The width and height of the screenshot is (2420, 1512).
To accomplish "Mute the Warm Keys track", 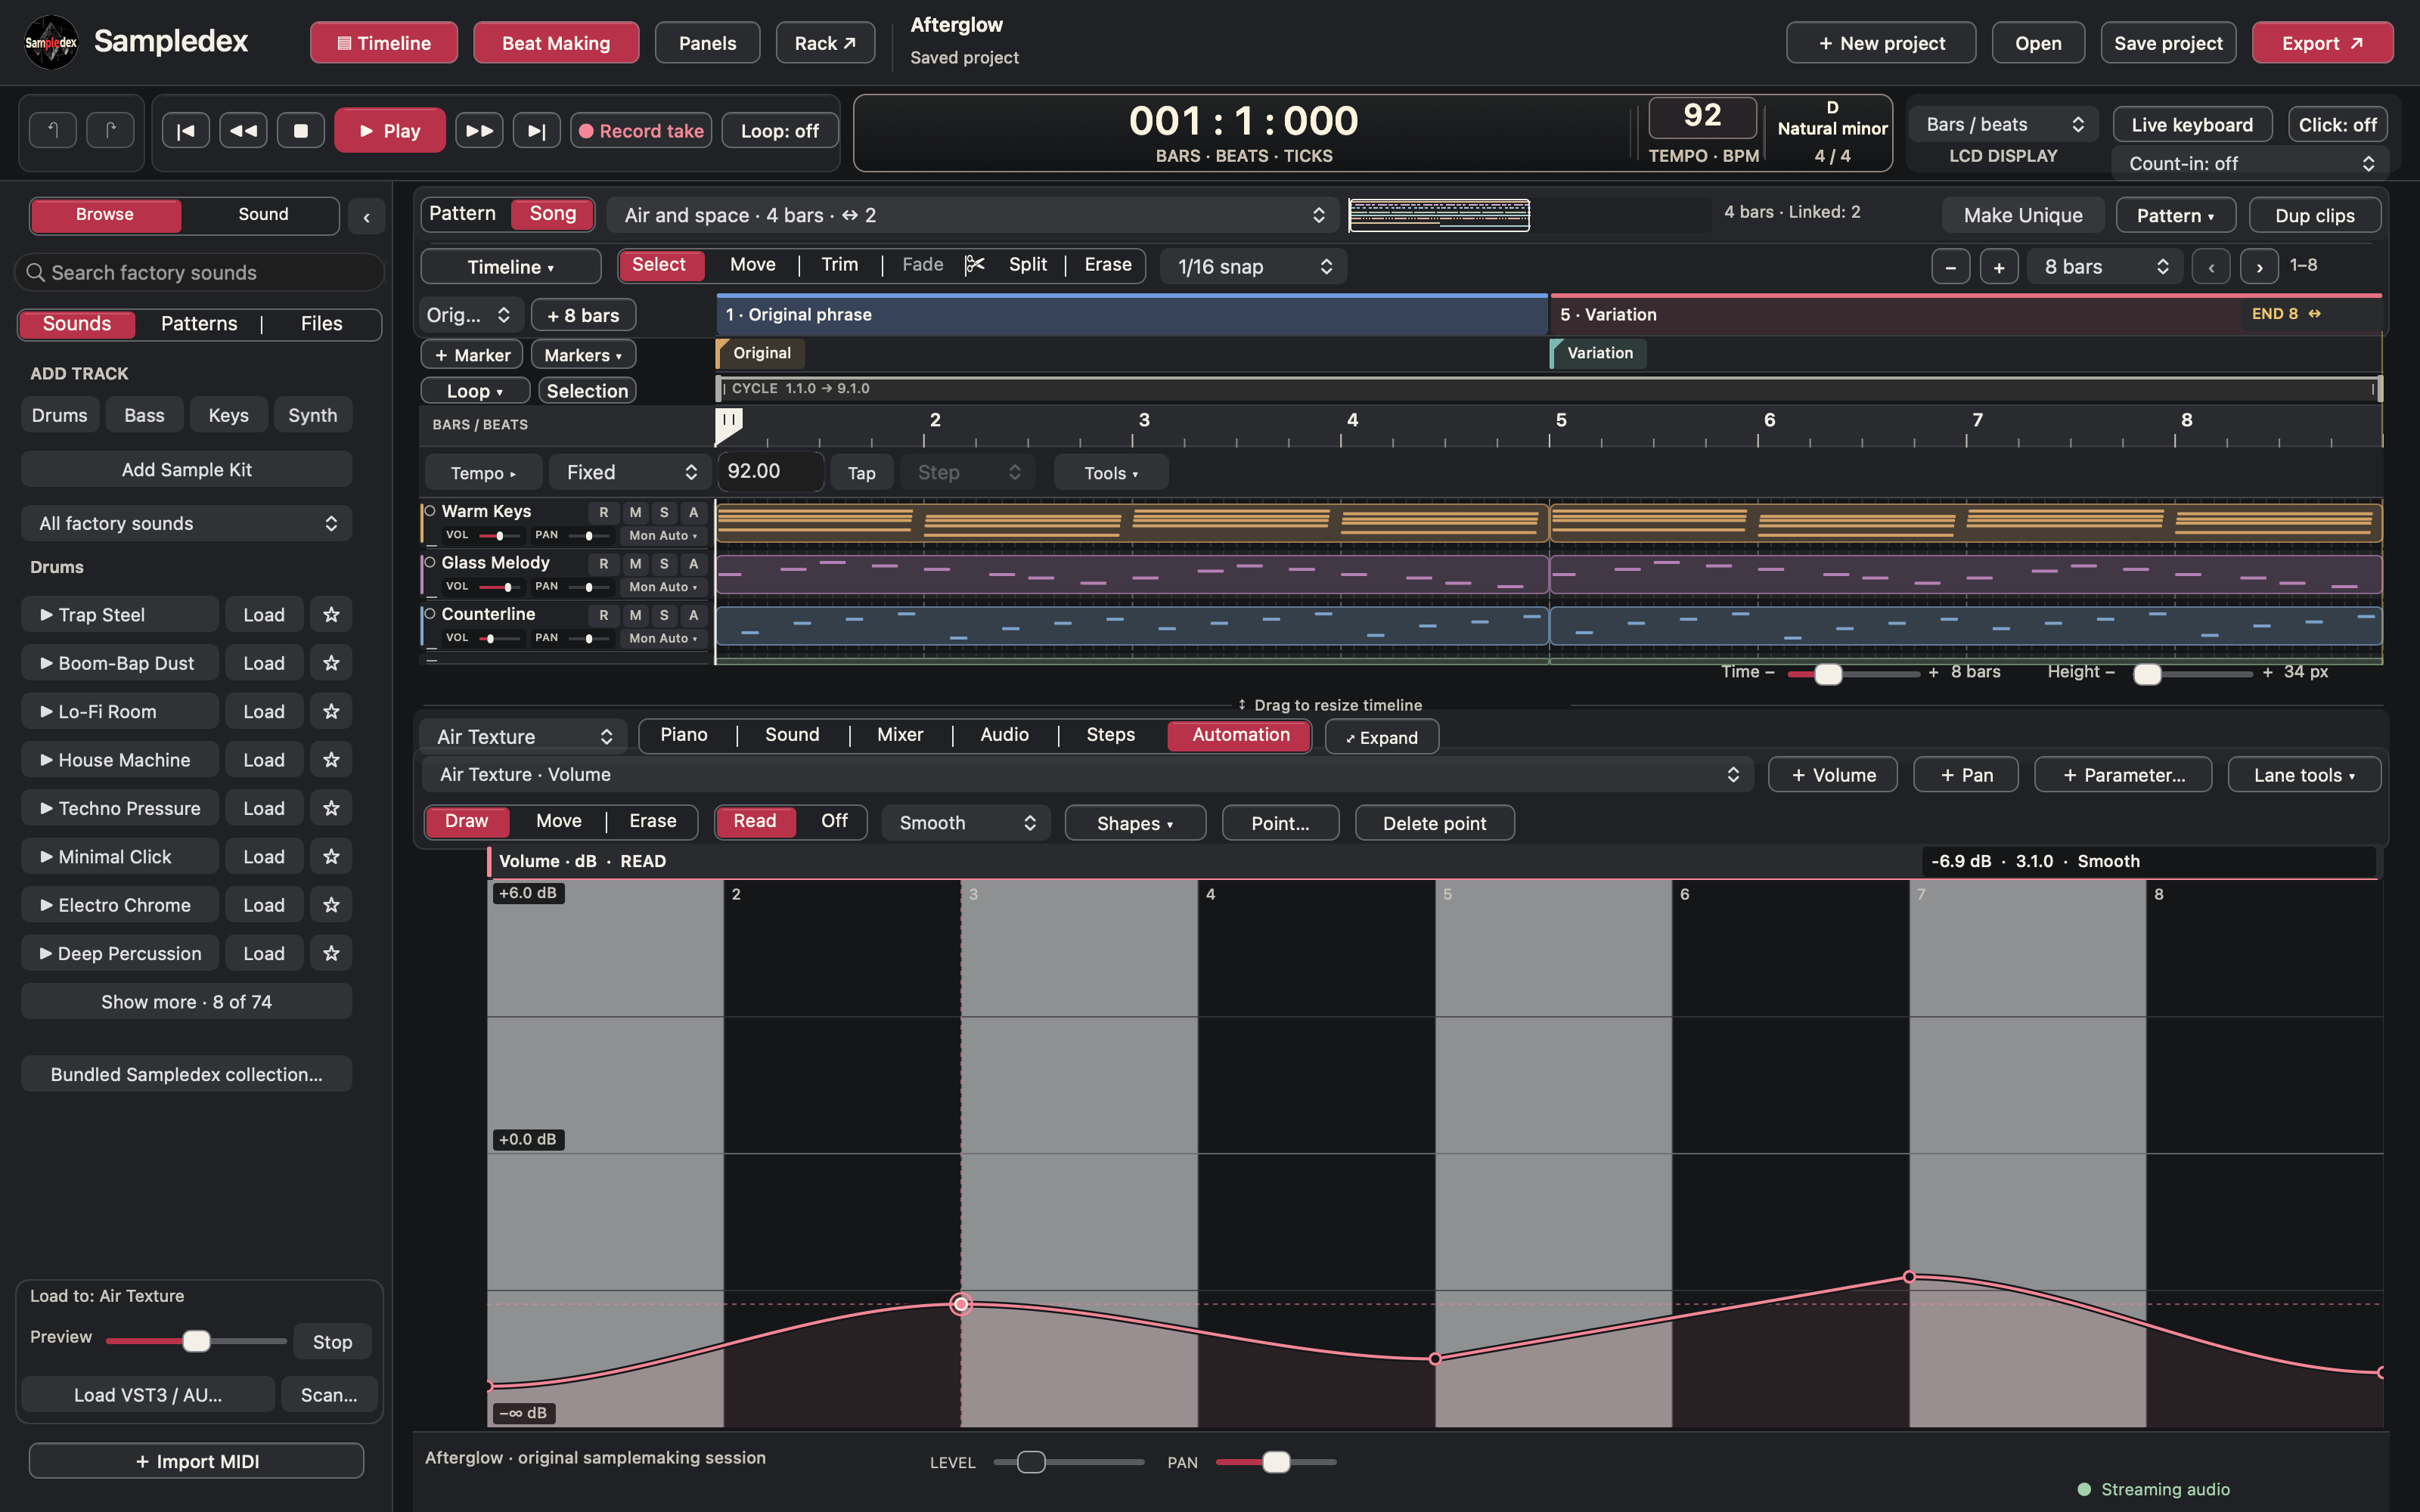I will tap(635, 512).
